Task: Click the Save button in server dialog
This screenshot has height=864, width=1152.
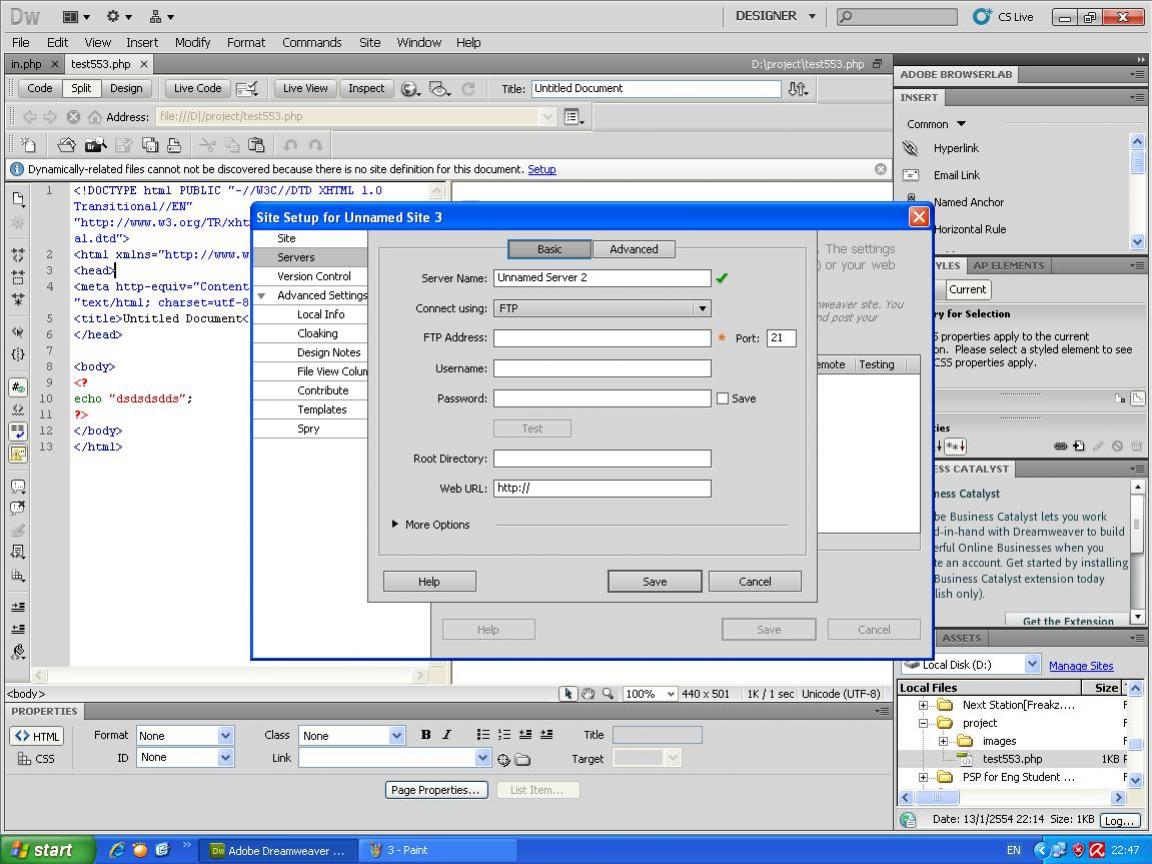Action: (655, 582)
